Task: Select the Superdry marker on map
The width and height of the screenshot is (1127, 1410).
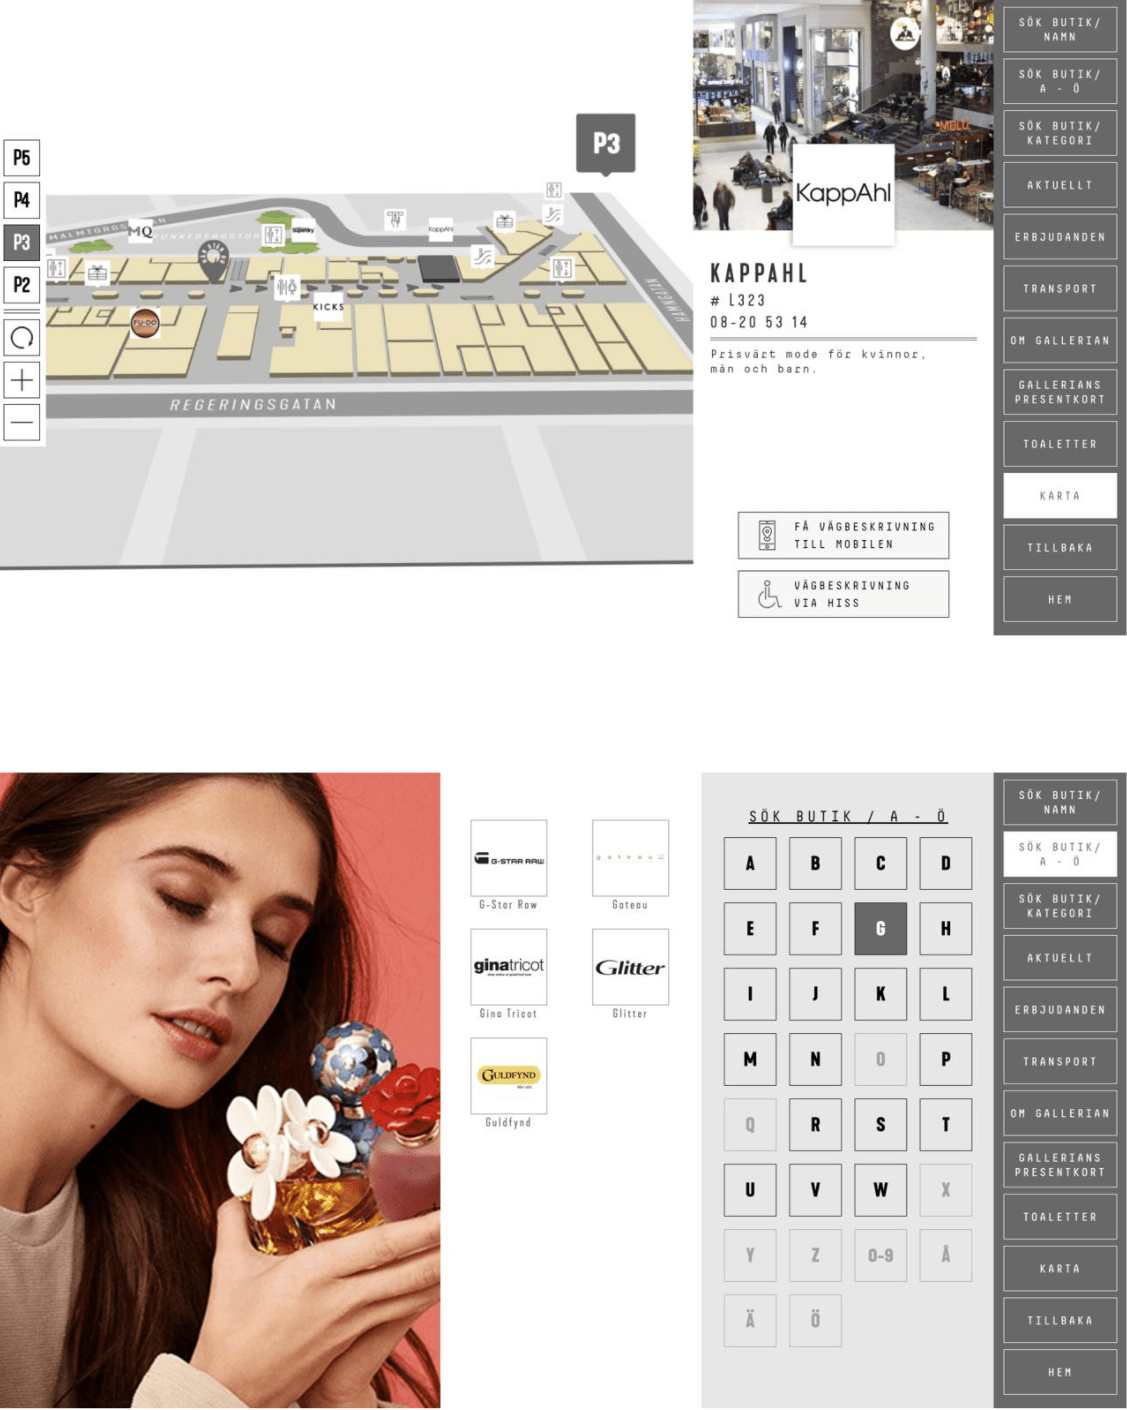Action: coord(303,230)
